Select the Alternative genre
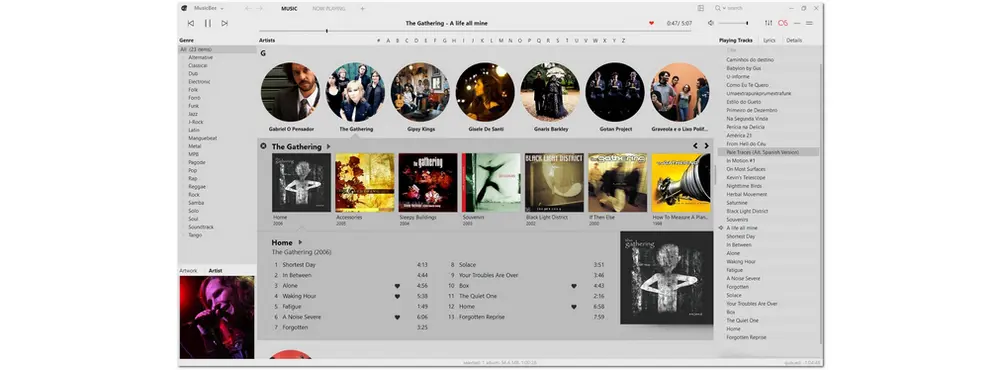Screen dimensions: 1000x370 pos(200,57)
